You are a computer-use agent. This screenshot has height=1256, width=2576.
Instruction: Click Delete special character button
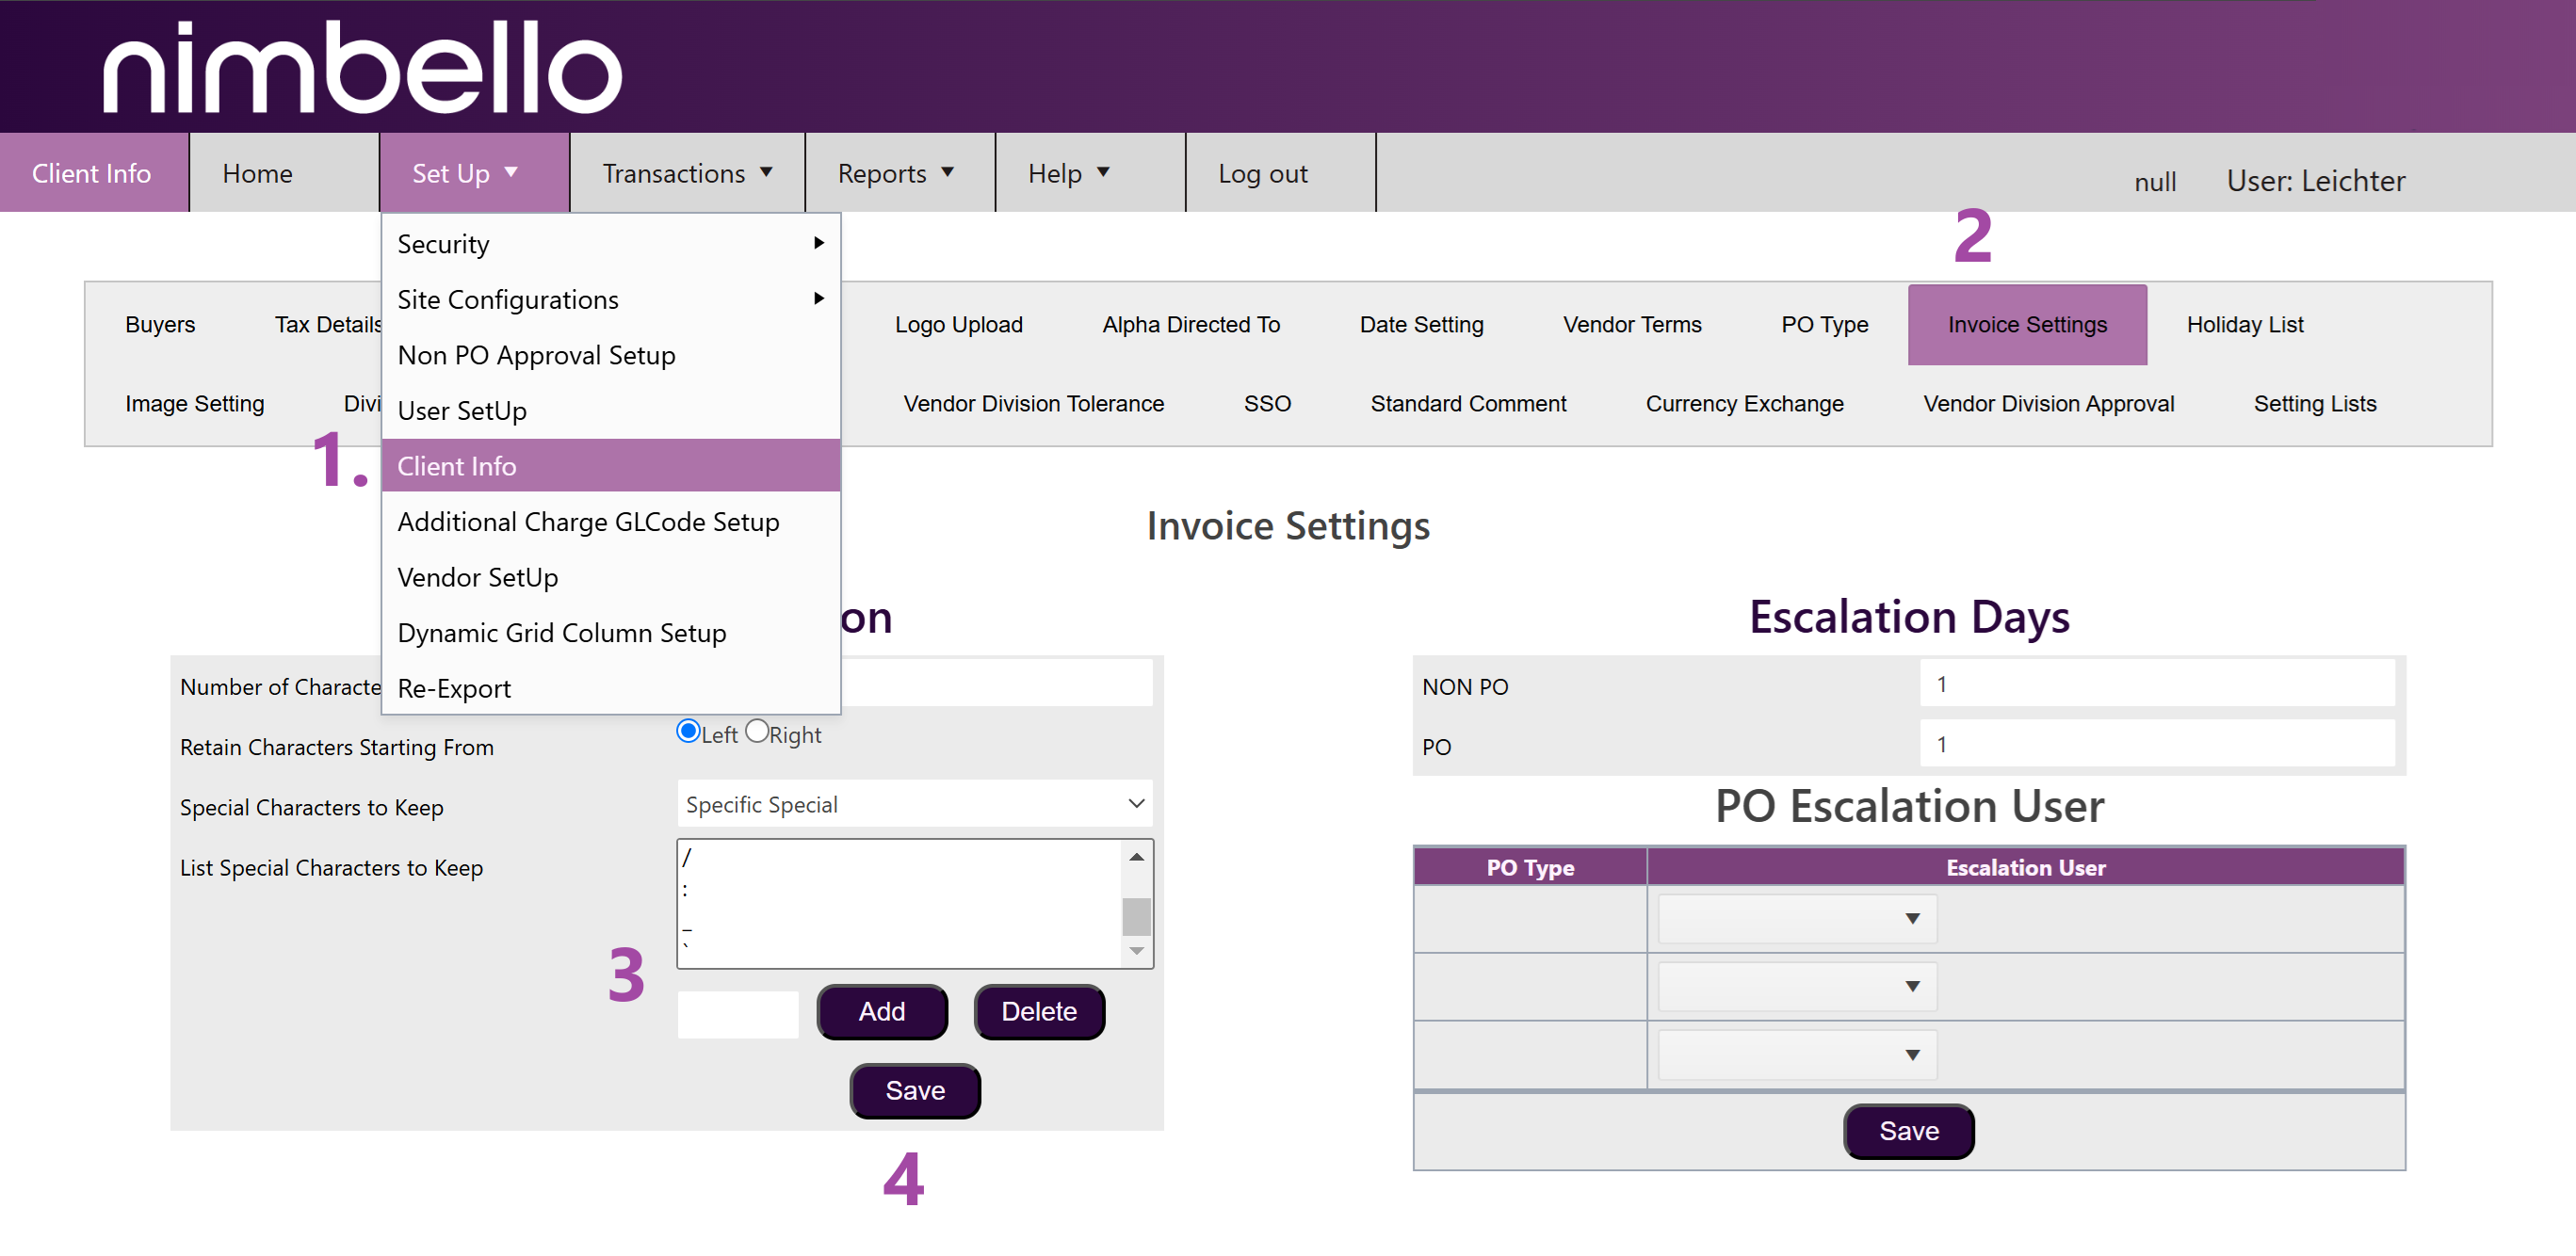(x=1038, y=1011)
